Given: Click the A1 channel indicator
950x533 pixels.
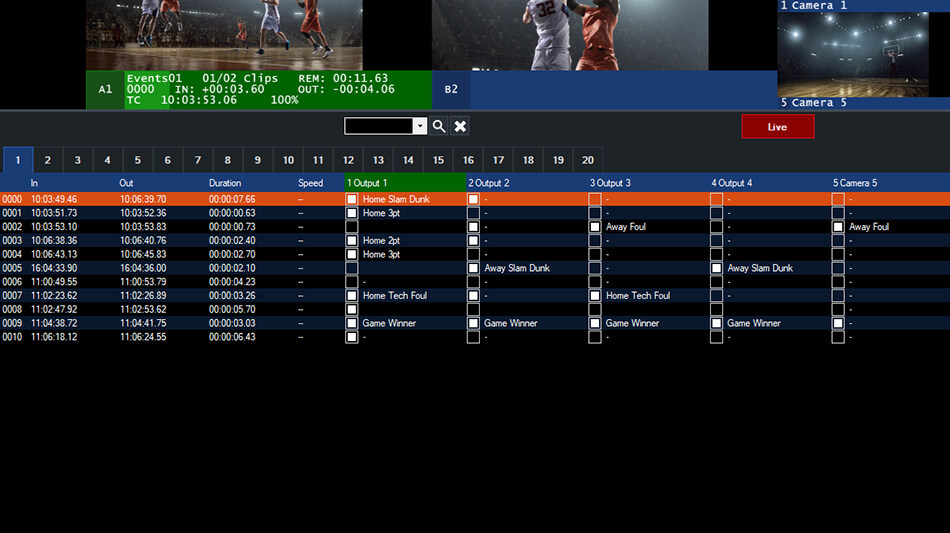Looking at the screenshot, I should [x=105, y=89].
